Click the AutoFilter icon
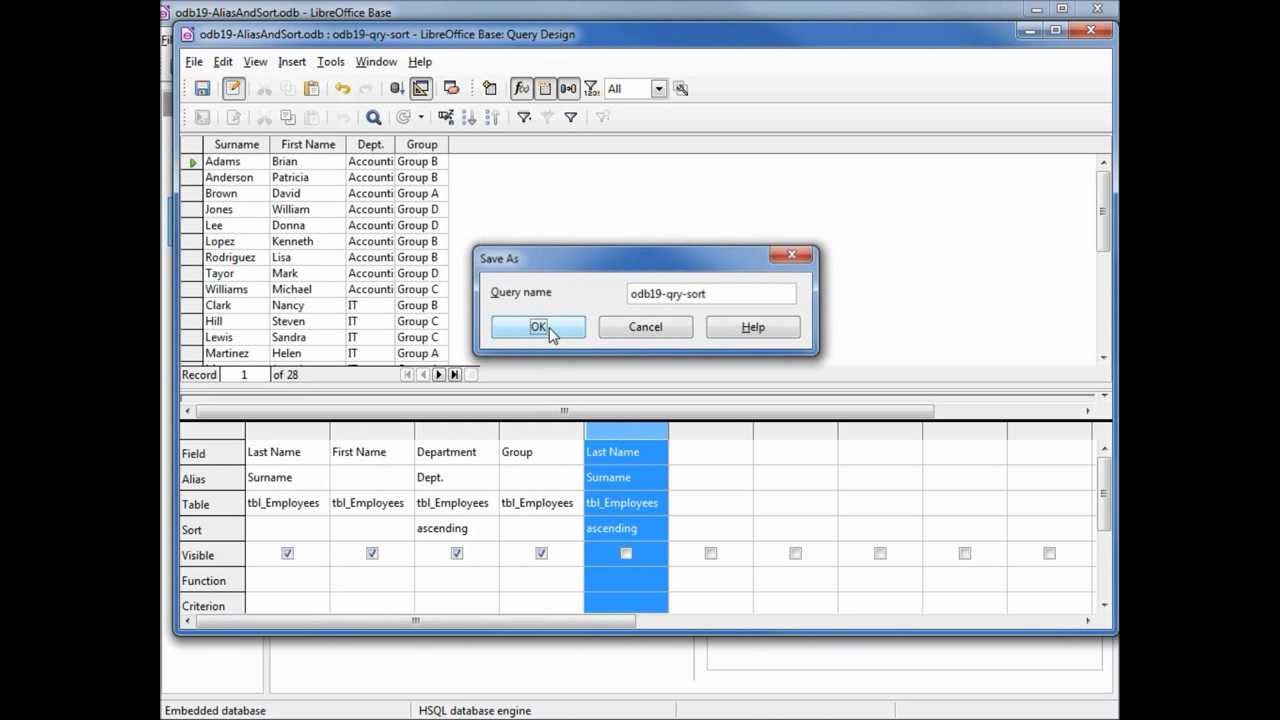The height and width of the screenshot is (720, 1280). click(524, 117)
